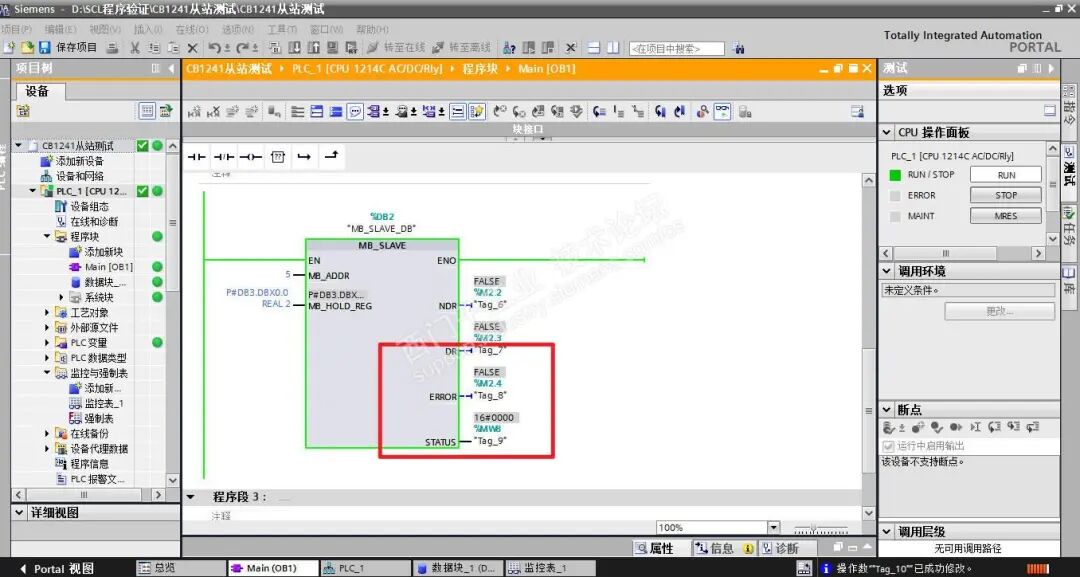This screenshot has height=577, width=1080.
Task: Open the Options (选项) menu
Action: 238,30
